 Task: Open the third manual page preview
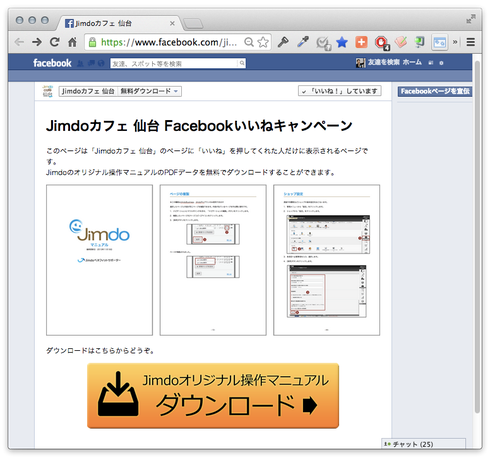(326, 260)
